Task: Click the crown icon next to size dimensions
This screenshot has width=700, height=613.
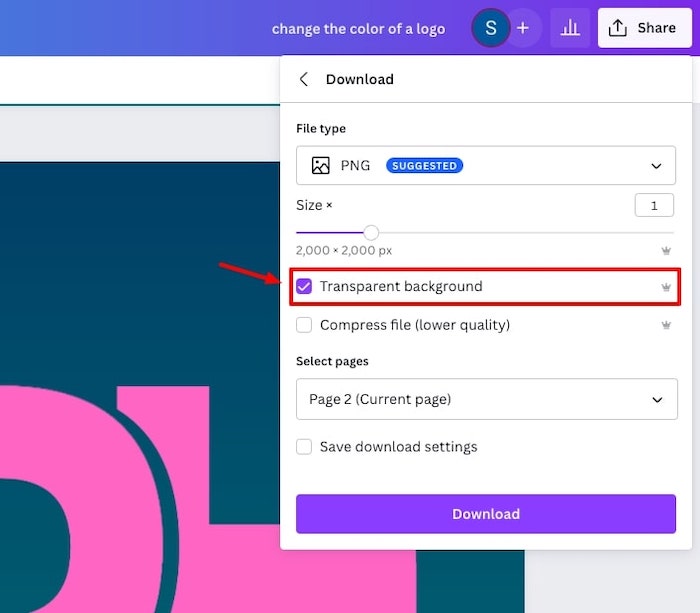Action: coord(666,250)
